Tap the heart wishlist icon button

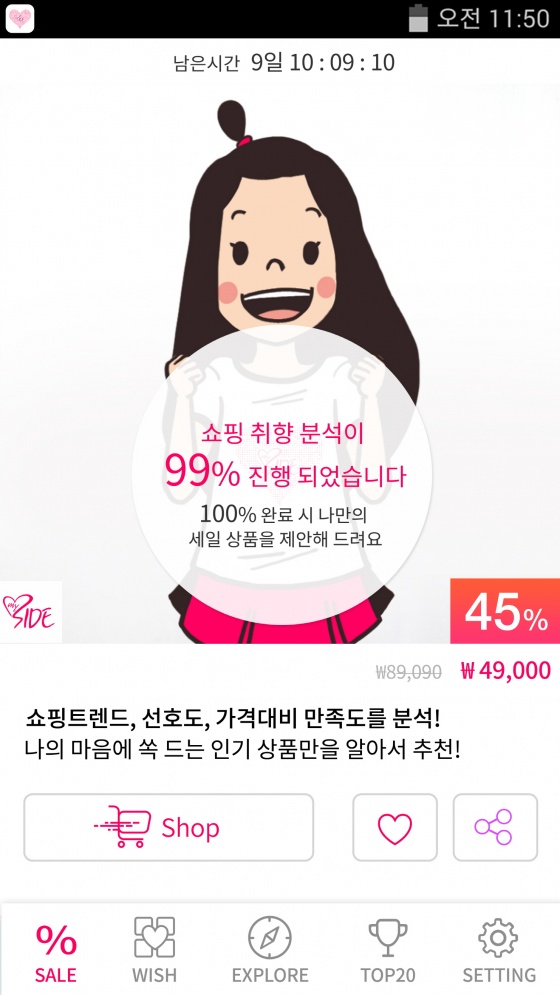pos(395,827)
